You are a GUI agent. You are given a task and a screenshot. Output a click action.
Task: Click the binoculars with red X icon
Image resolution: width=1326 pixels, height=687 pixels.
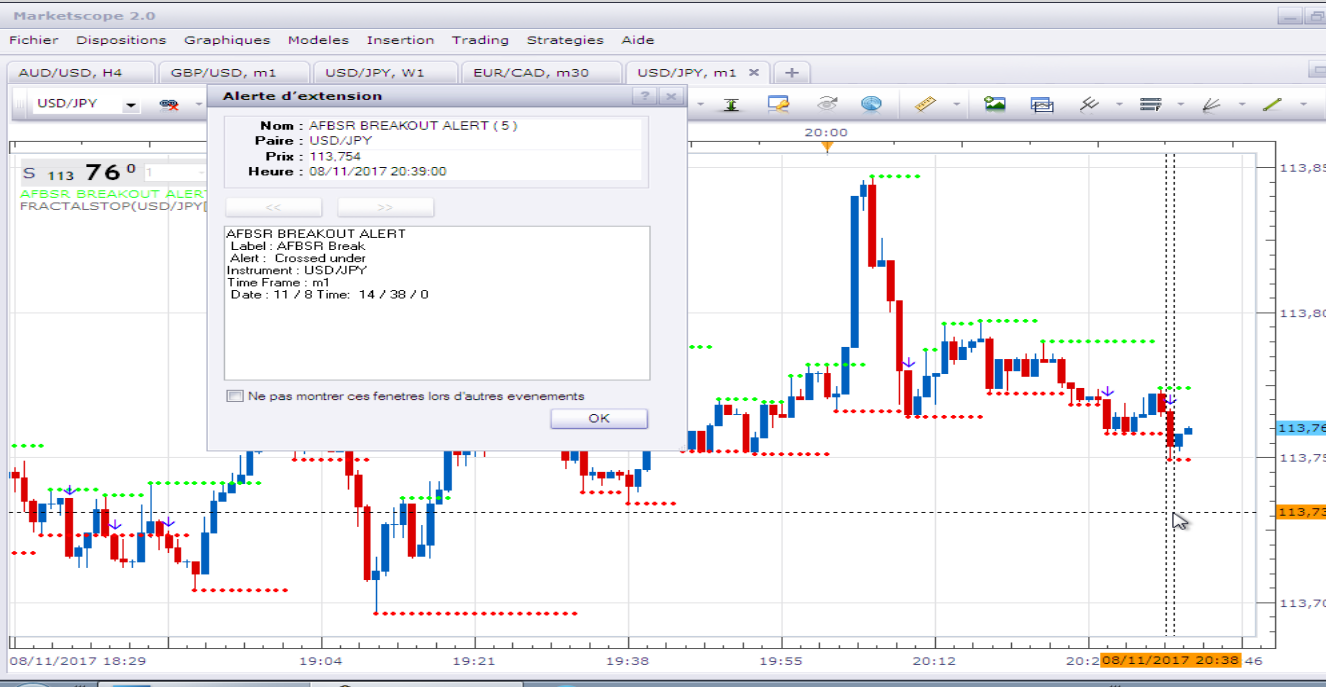pyautogui.click(x=169, y=104)
